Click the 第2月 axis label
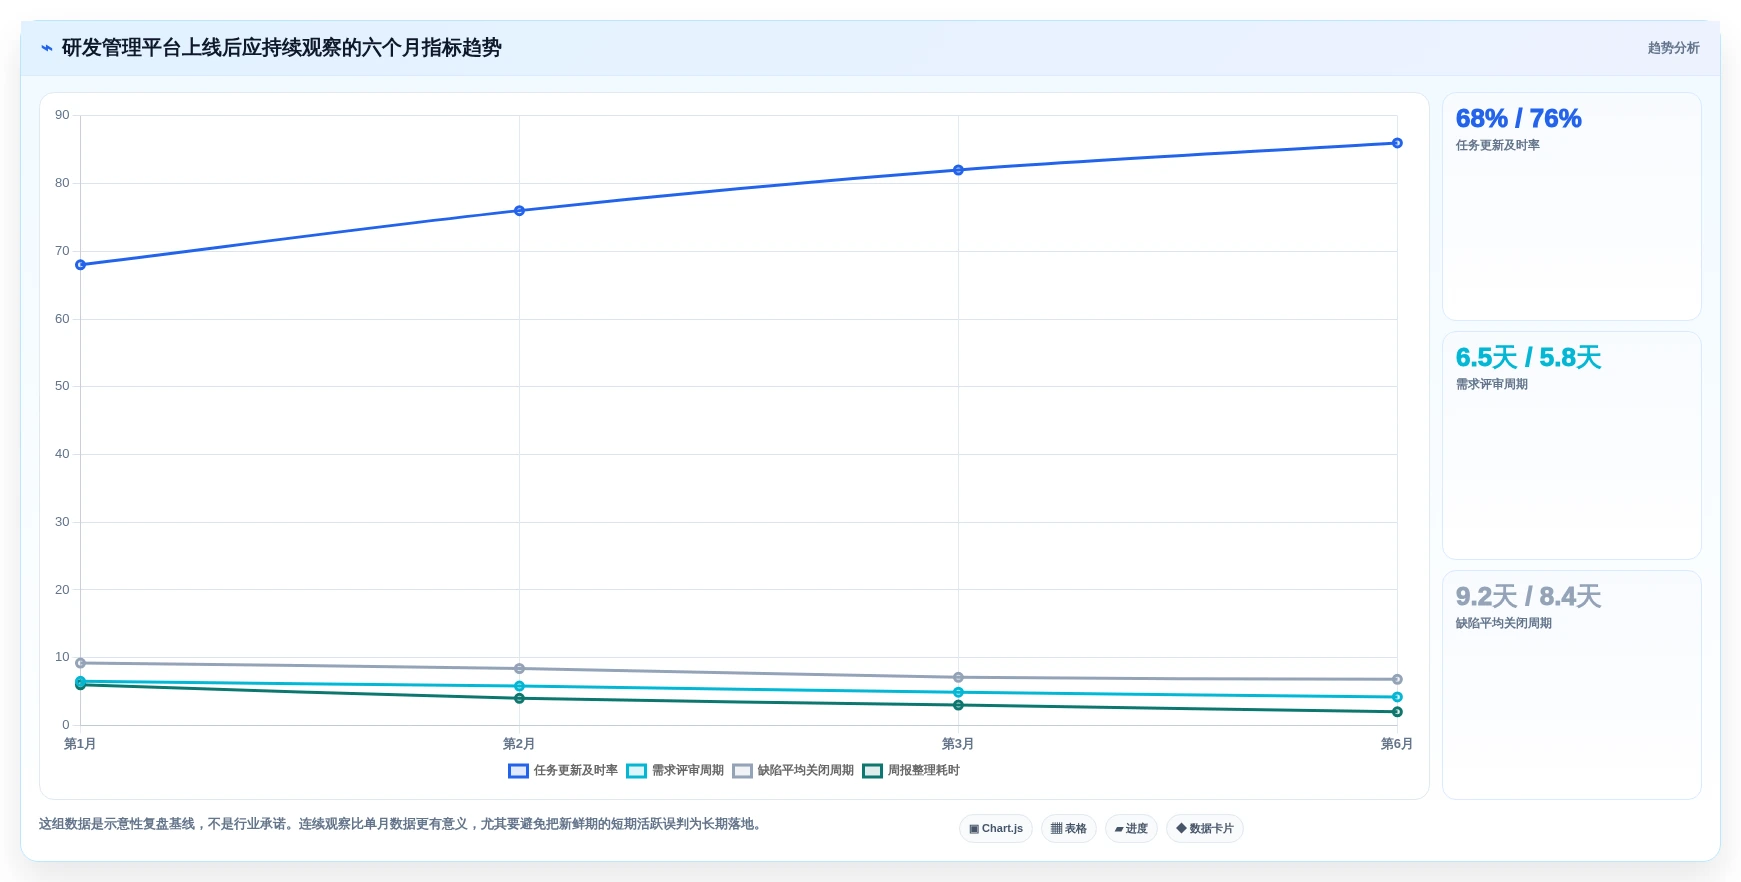 pyautogui.click(x=519, y=744)
